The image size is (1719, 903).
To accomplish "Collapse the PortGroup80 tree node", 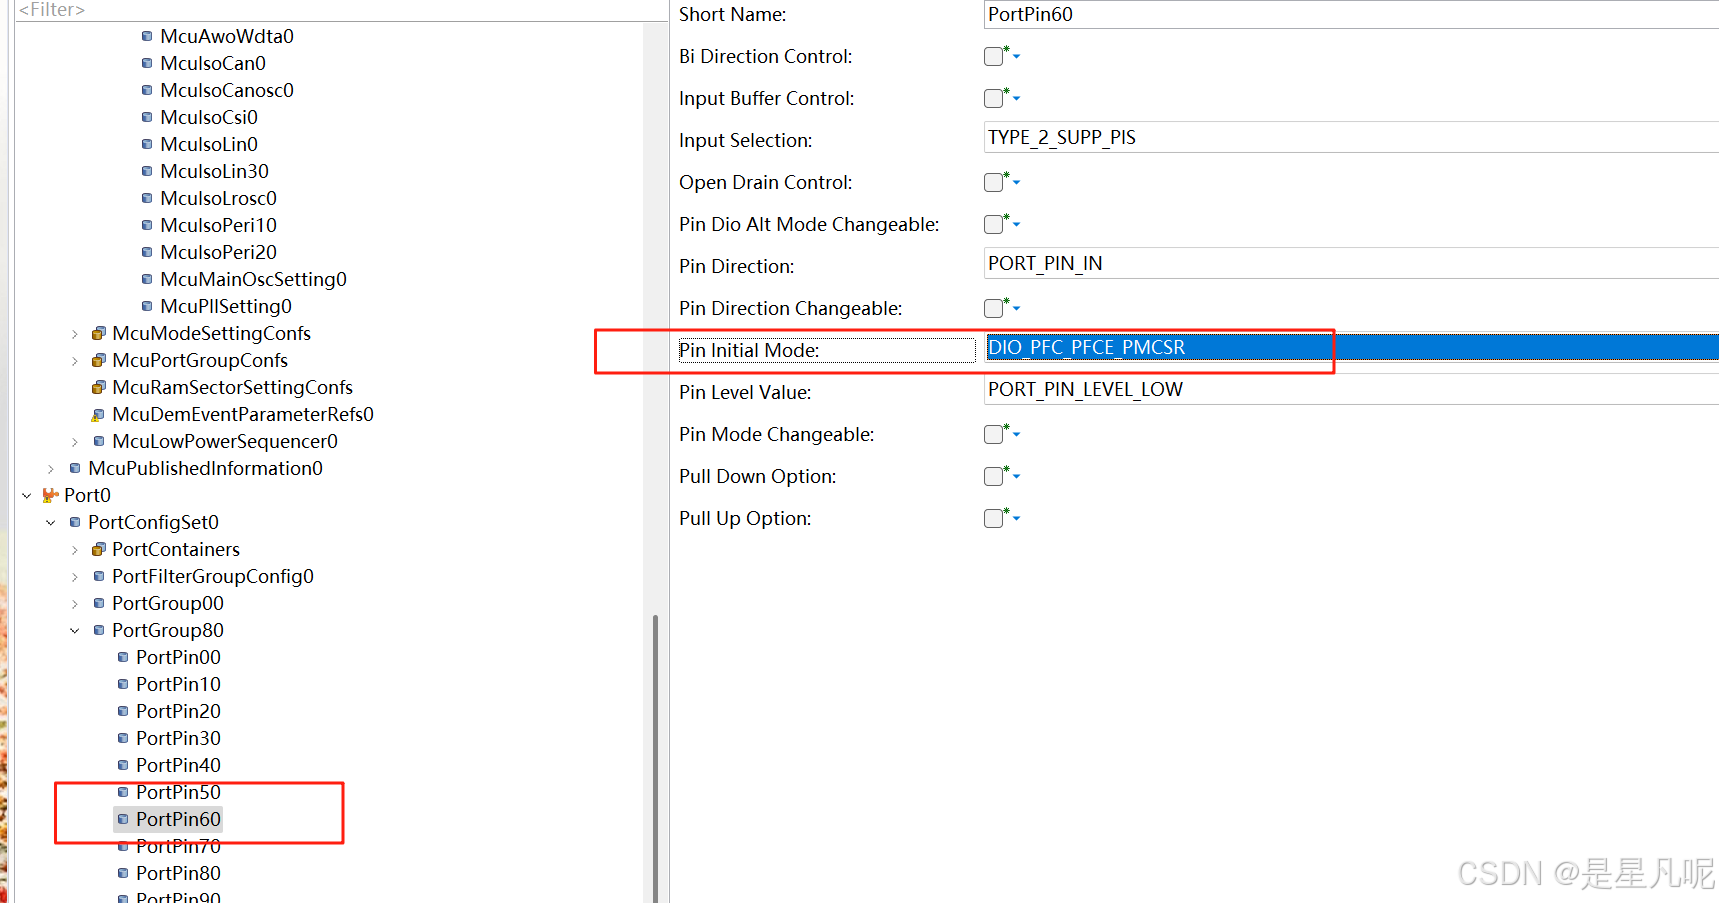I will point(75,630).
